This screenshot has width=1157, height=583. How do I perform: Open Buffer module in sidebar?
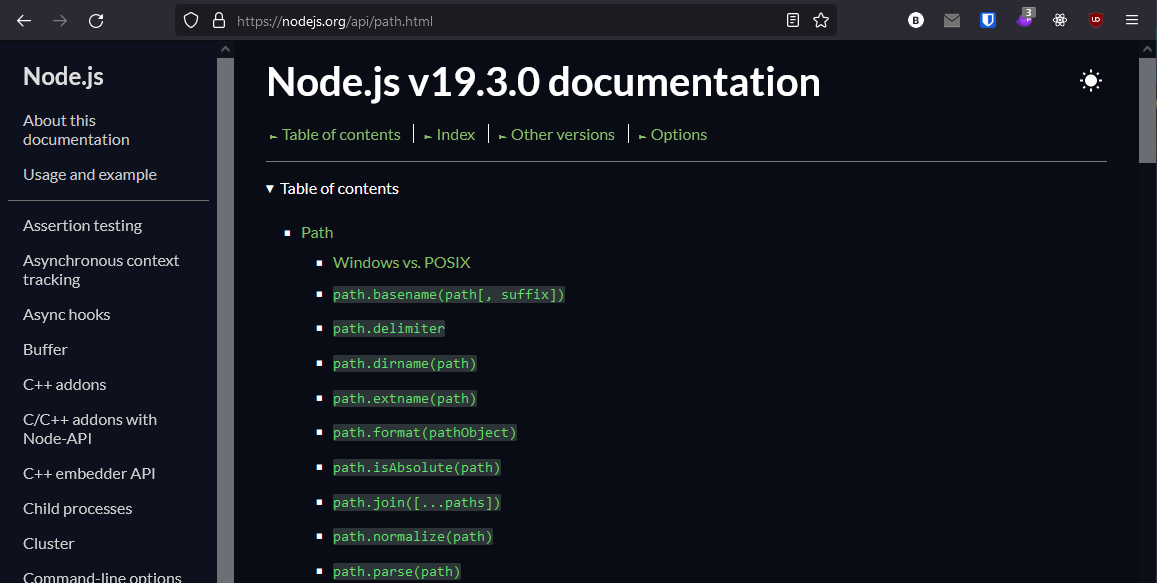(x=45, y=350)
